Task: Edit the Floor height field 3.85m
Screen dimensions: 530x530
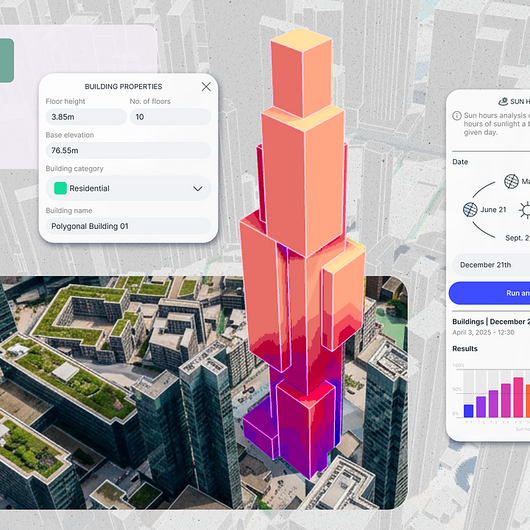Action: pos(86,117)
